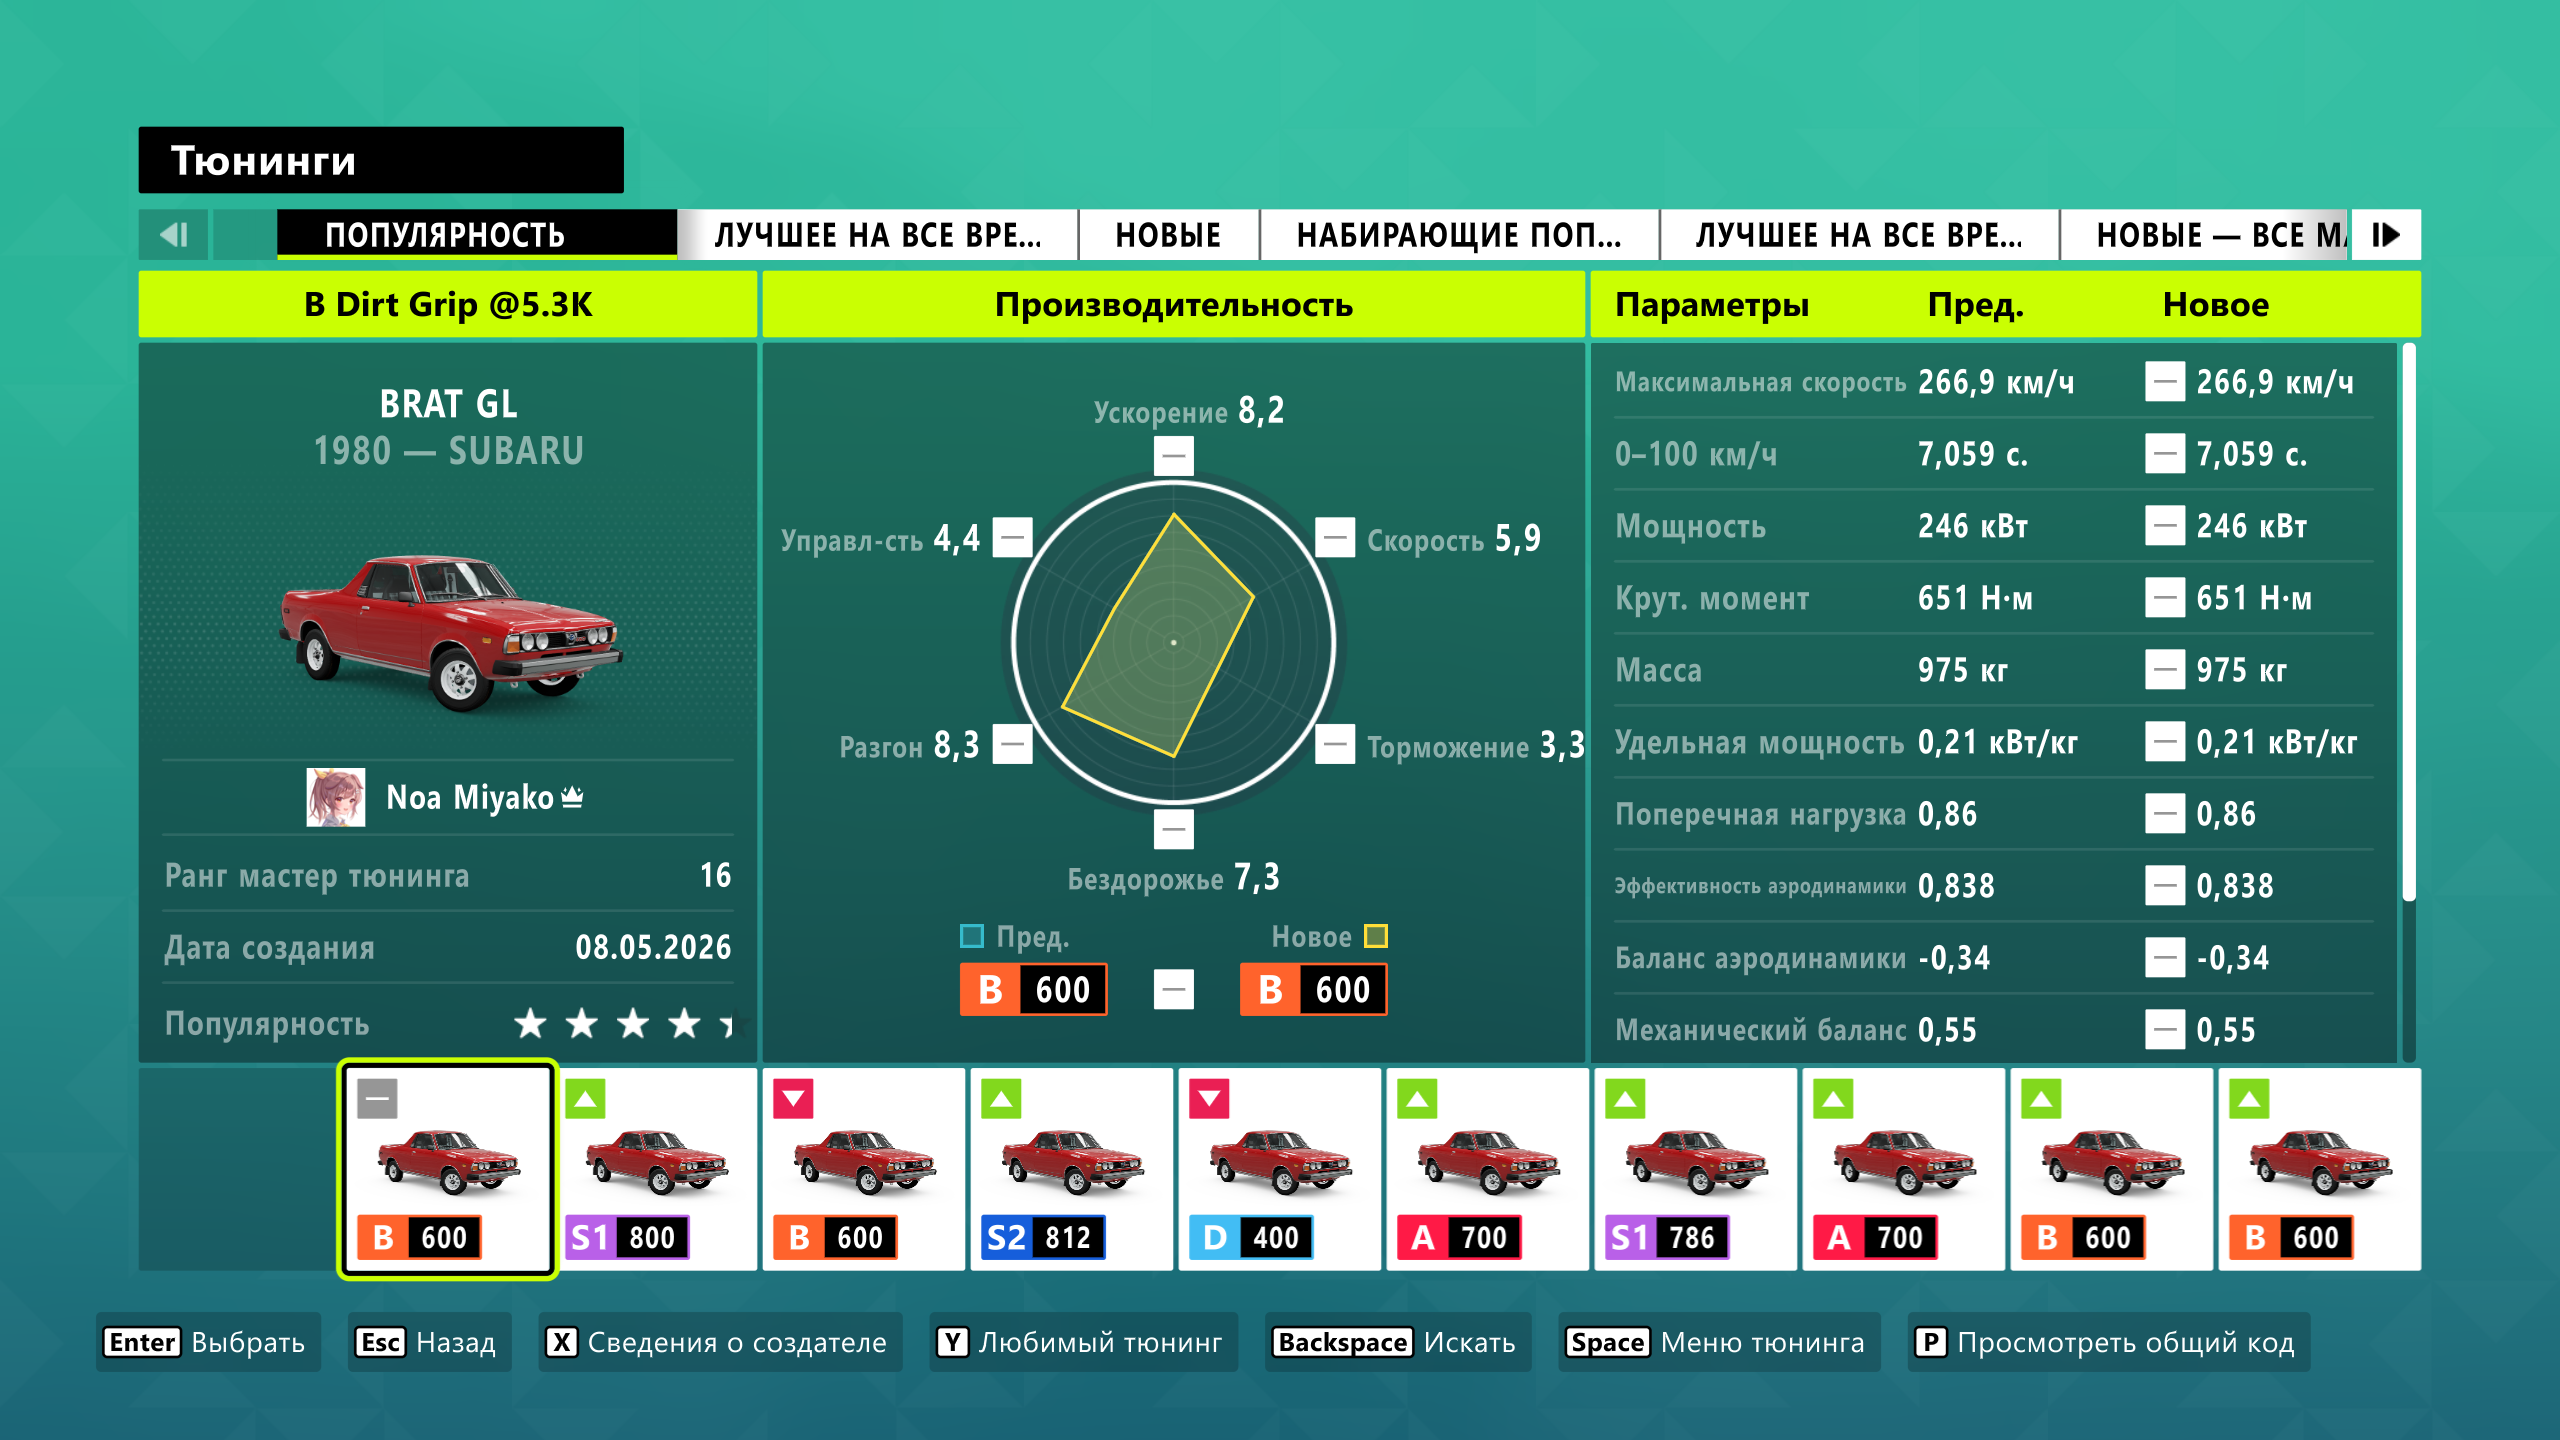Image resolution: width=2560 pixels, height=1440 pixels.
Task: Open Сведения о создателе
Action: coord(720,1342)
